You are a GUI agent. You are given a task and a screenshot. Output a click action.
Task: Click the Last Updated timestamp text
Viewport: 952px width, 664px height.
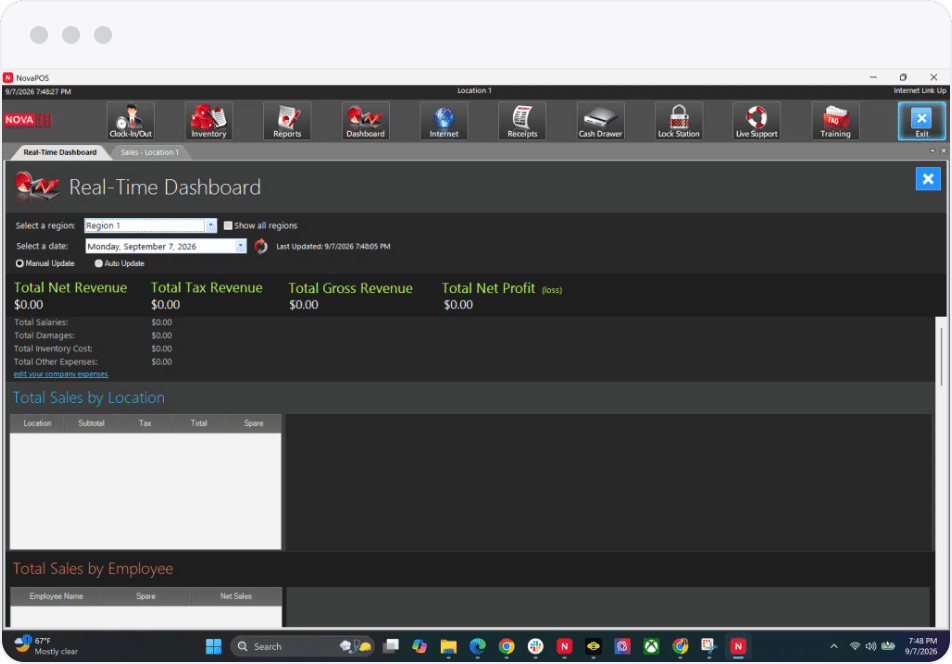point(333,247)
